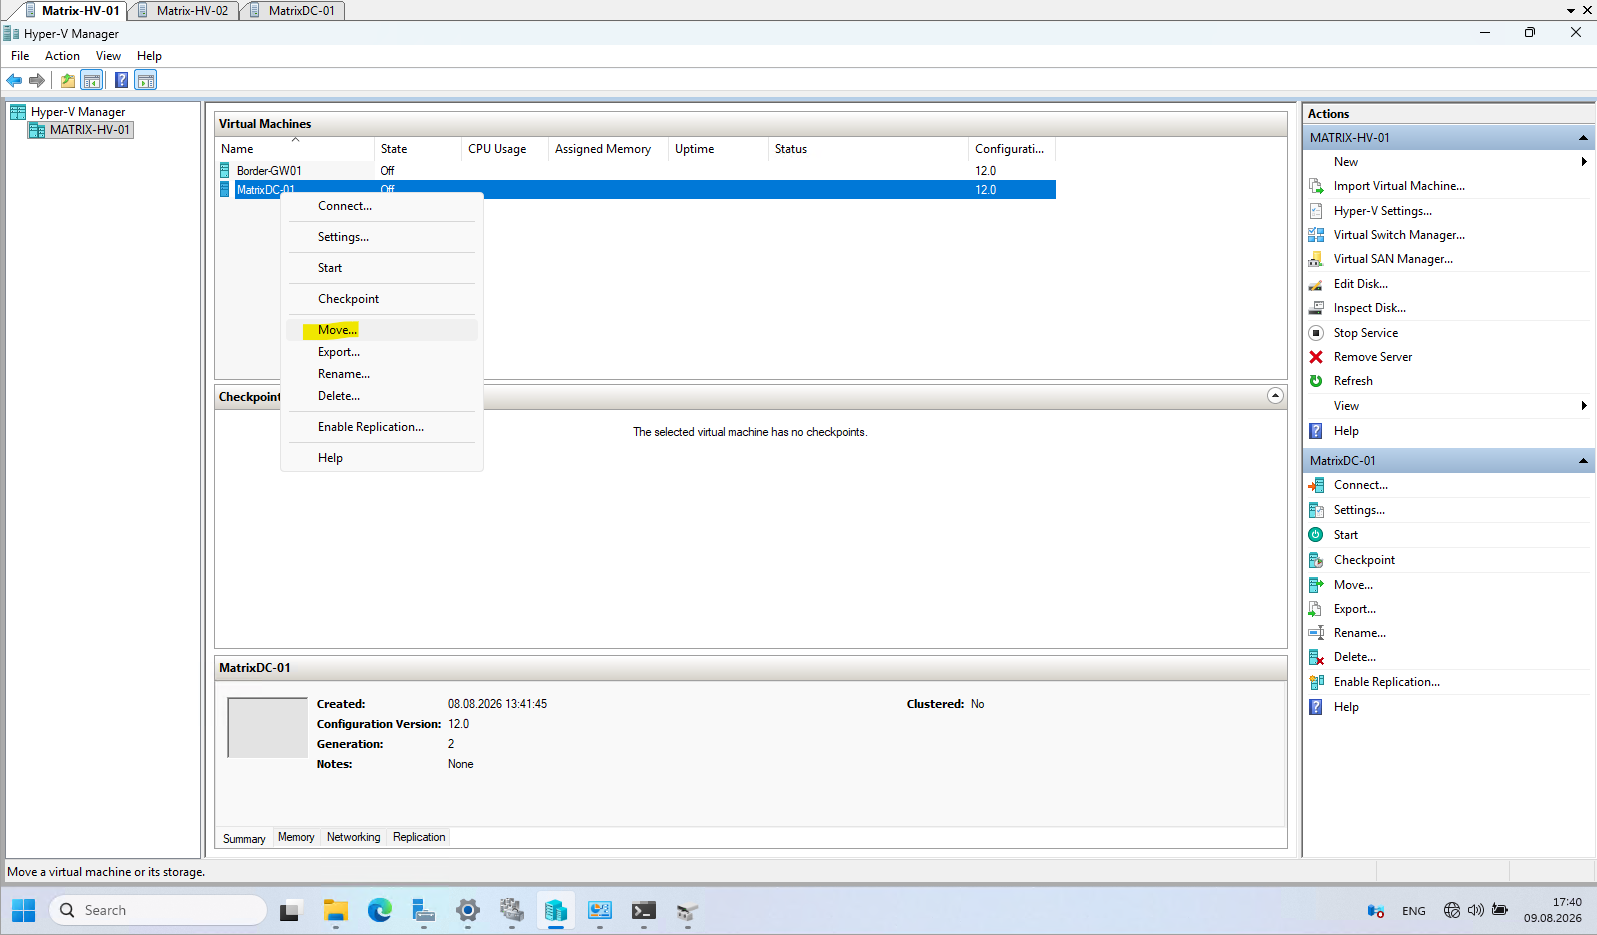Click the taskbar Search box
Image resolution: width=1597 pixels, height=935 pixels.
coord(158,911)
